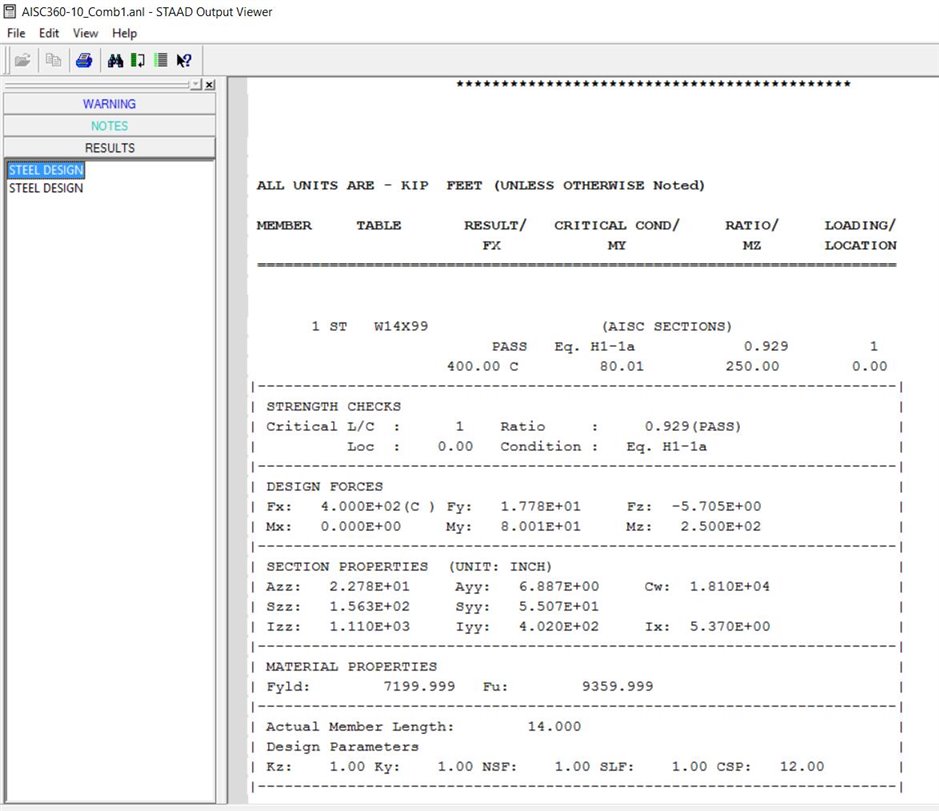Click the Copy icon in toolbar
Screen dimensions: 939x811
(53, 60)
